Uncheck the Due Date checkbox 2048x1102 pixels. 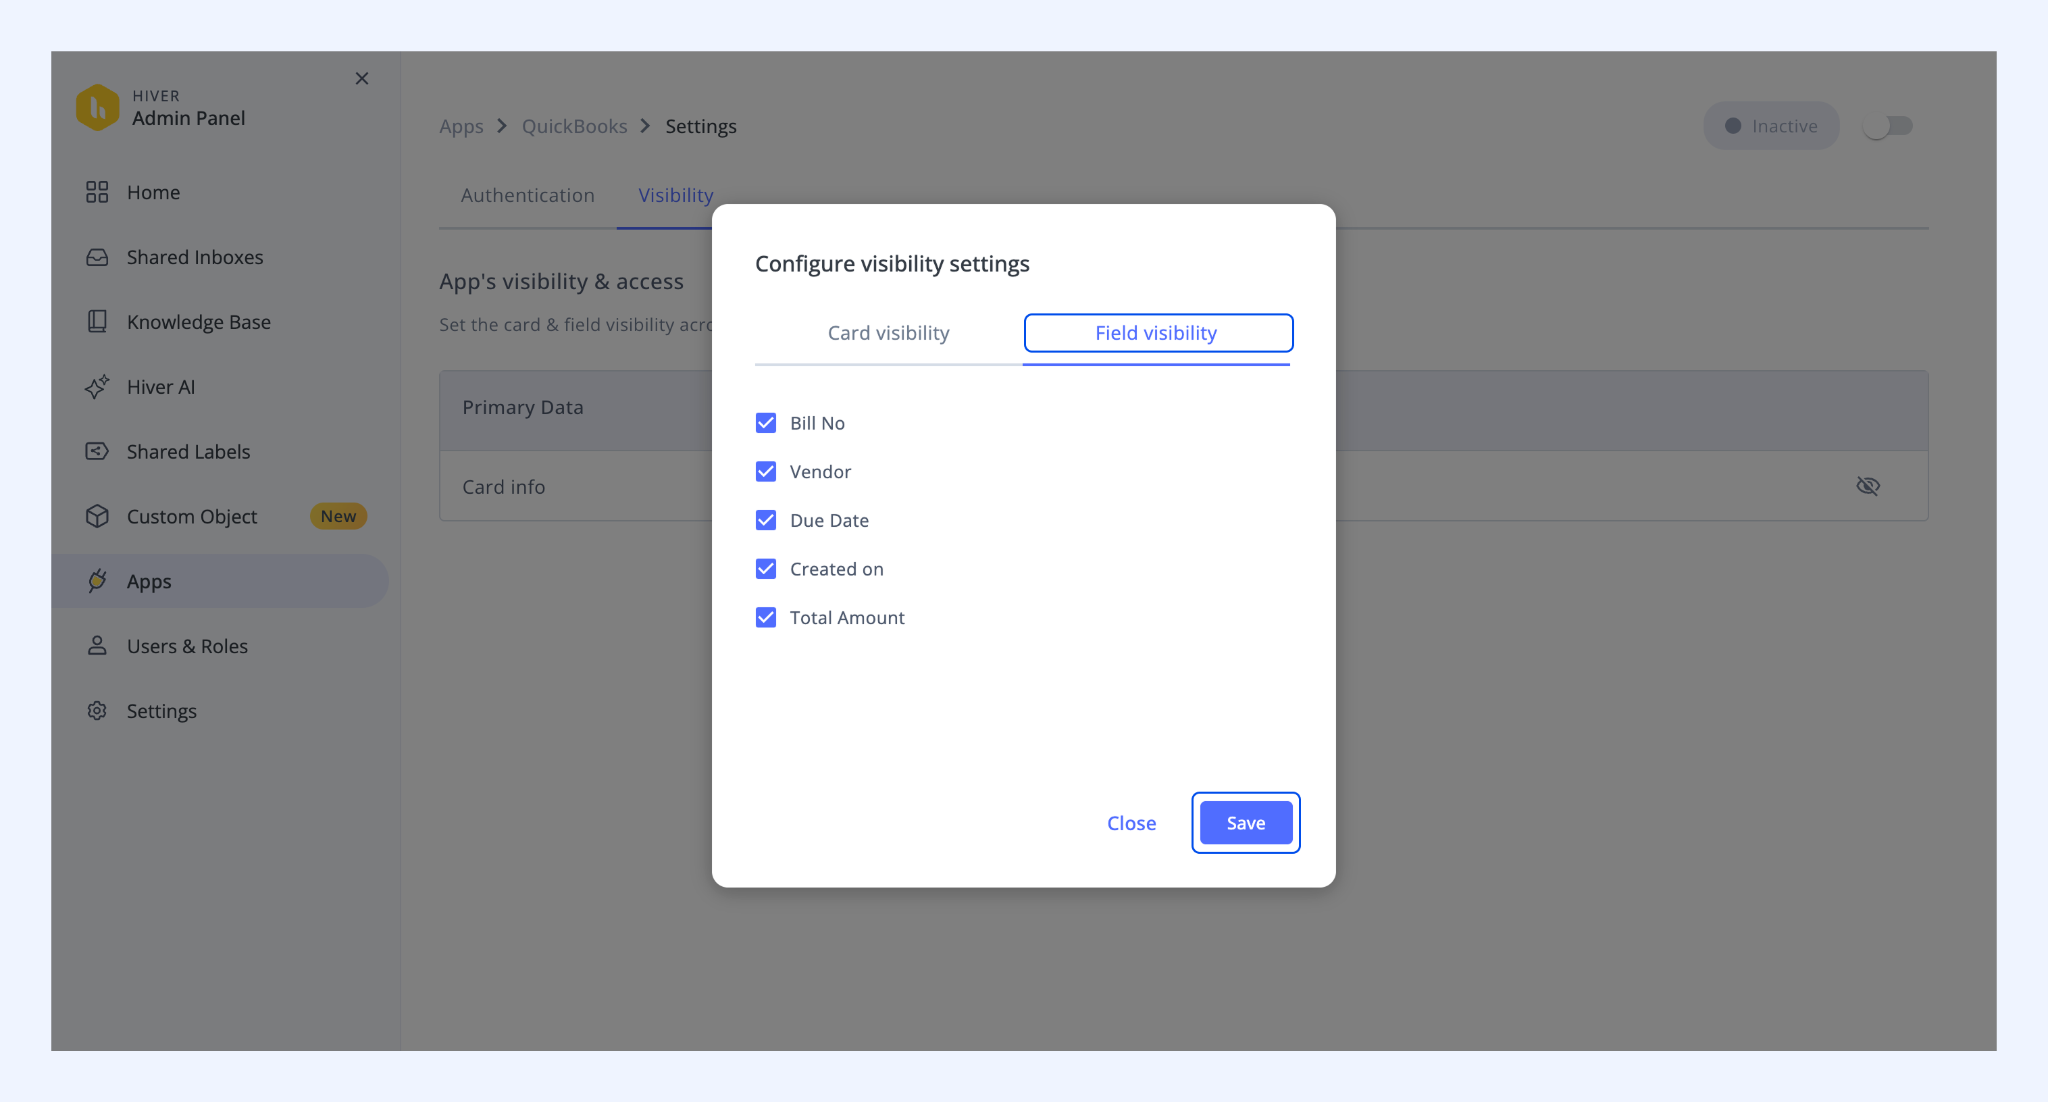coord(766,520)
